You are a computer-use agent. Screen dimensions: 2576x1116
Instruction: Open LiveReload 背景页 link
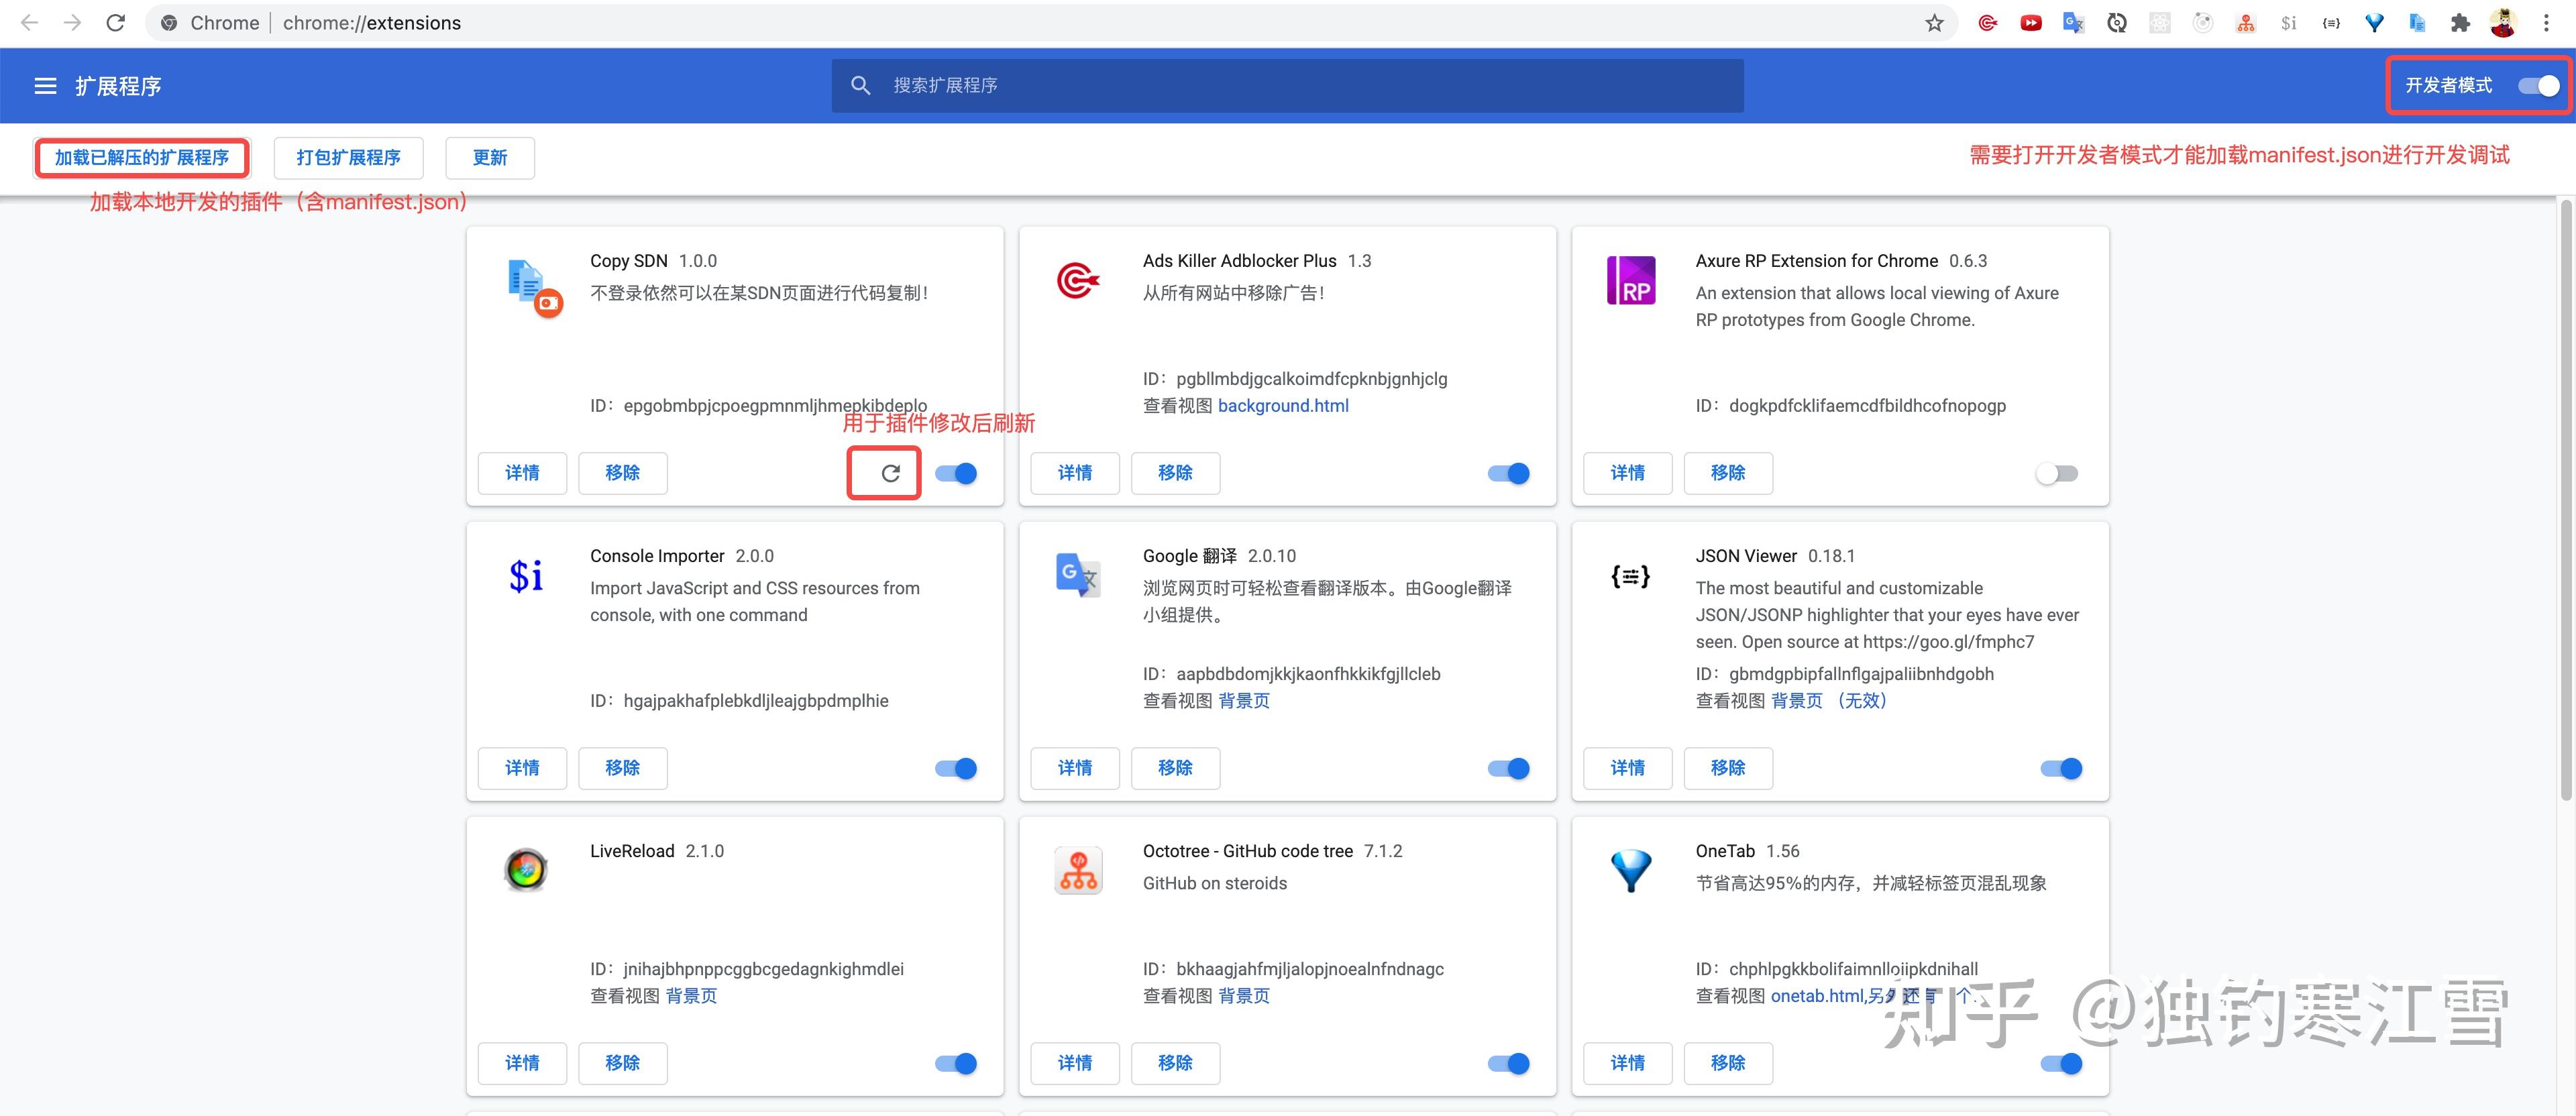tap(691, 996)
